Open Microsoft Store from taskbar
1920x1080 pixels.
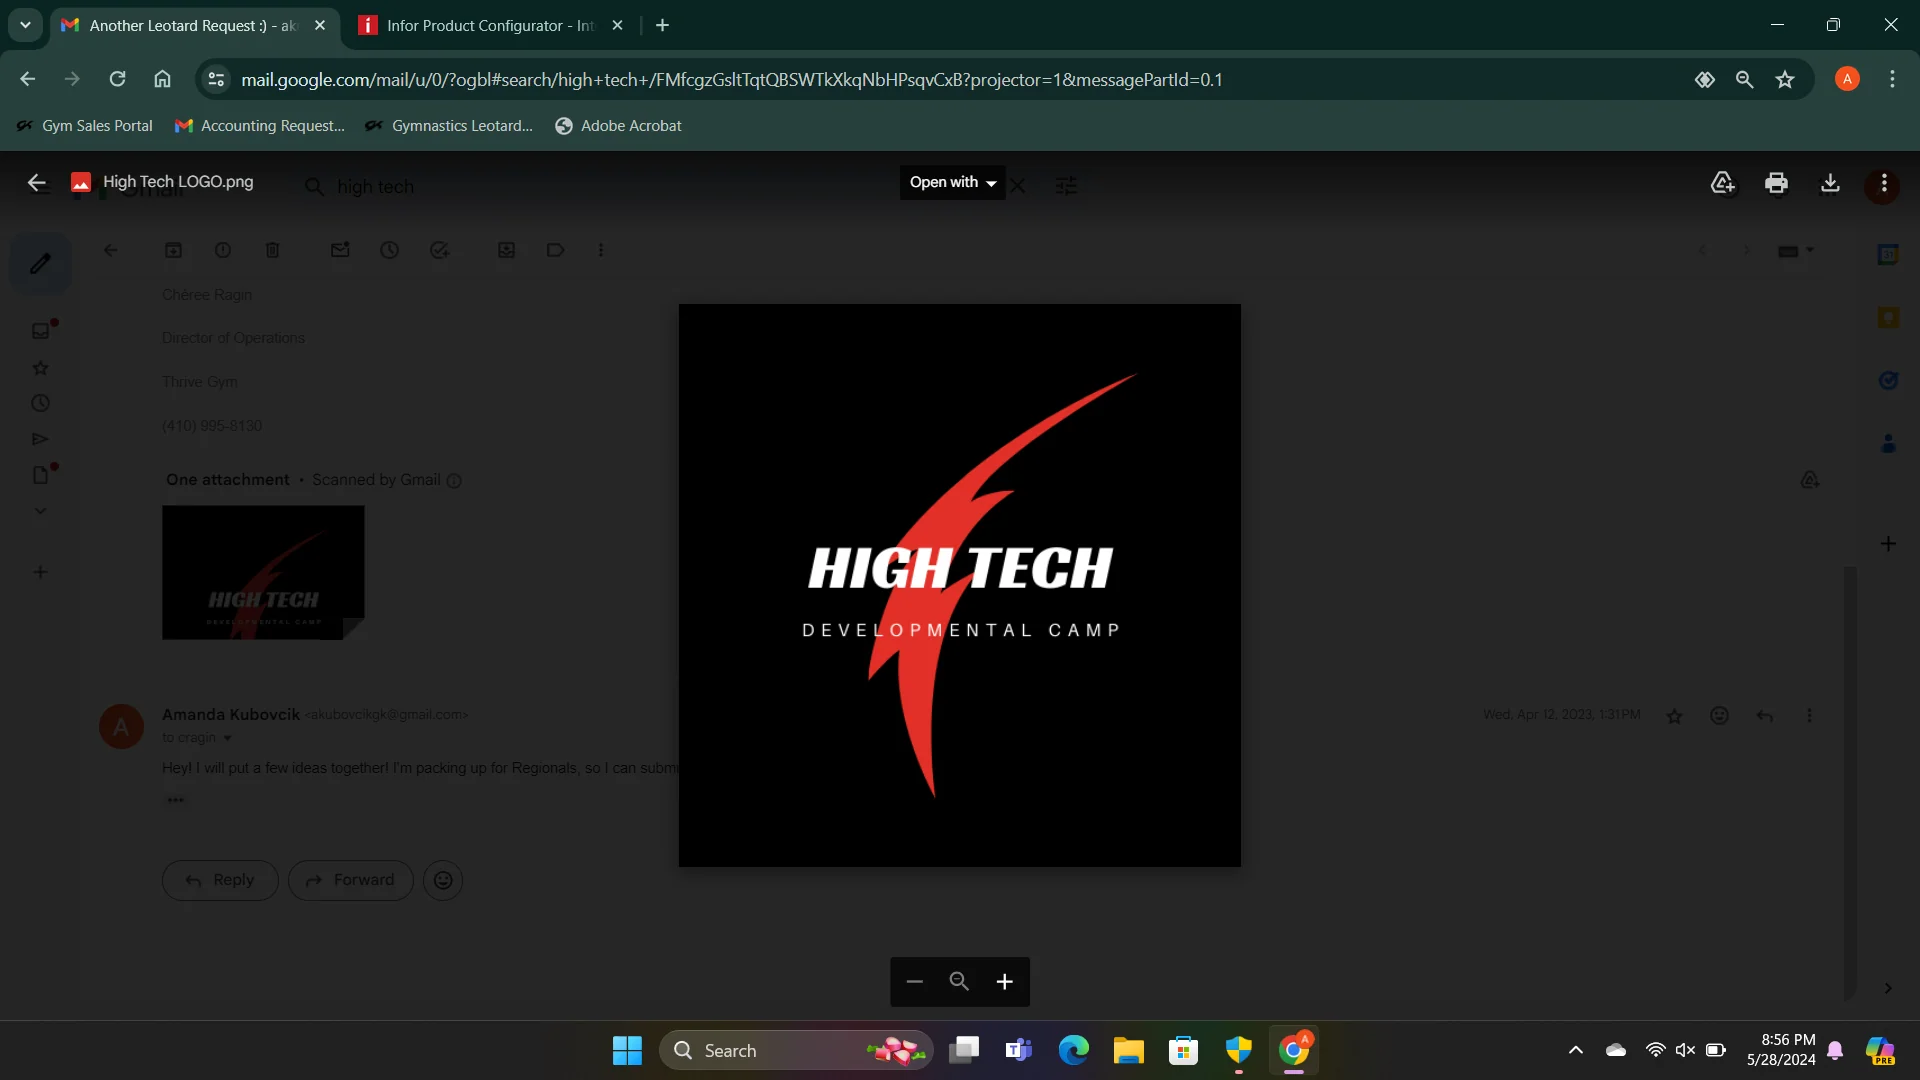click(x=1183, y=1050)
